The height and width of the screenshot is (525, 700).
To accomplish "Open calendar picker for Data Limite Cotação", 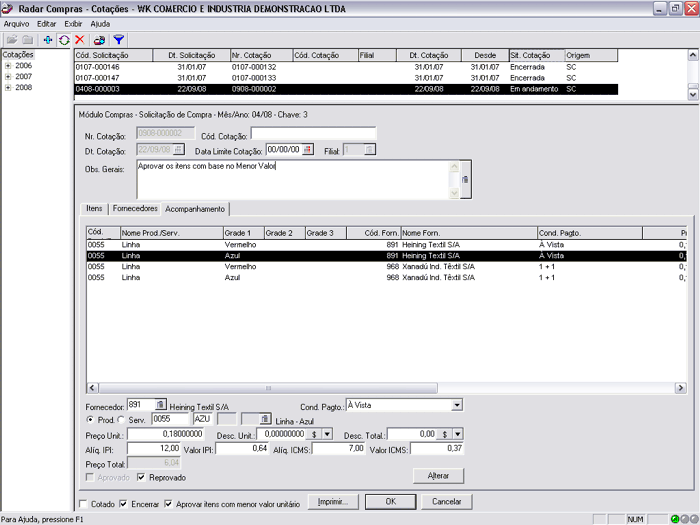I will pyautogui.click(x=308, y=149).
